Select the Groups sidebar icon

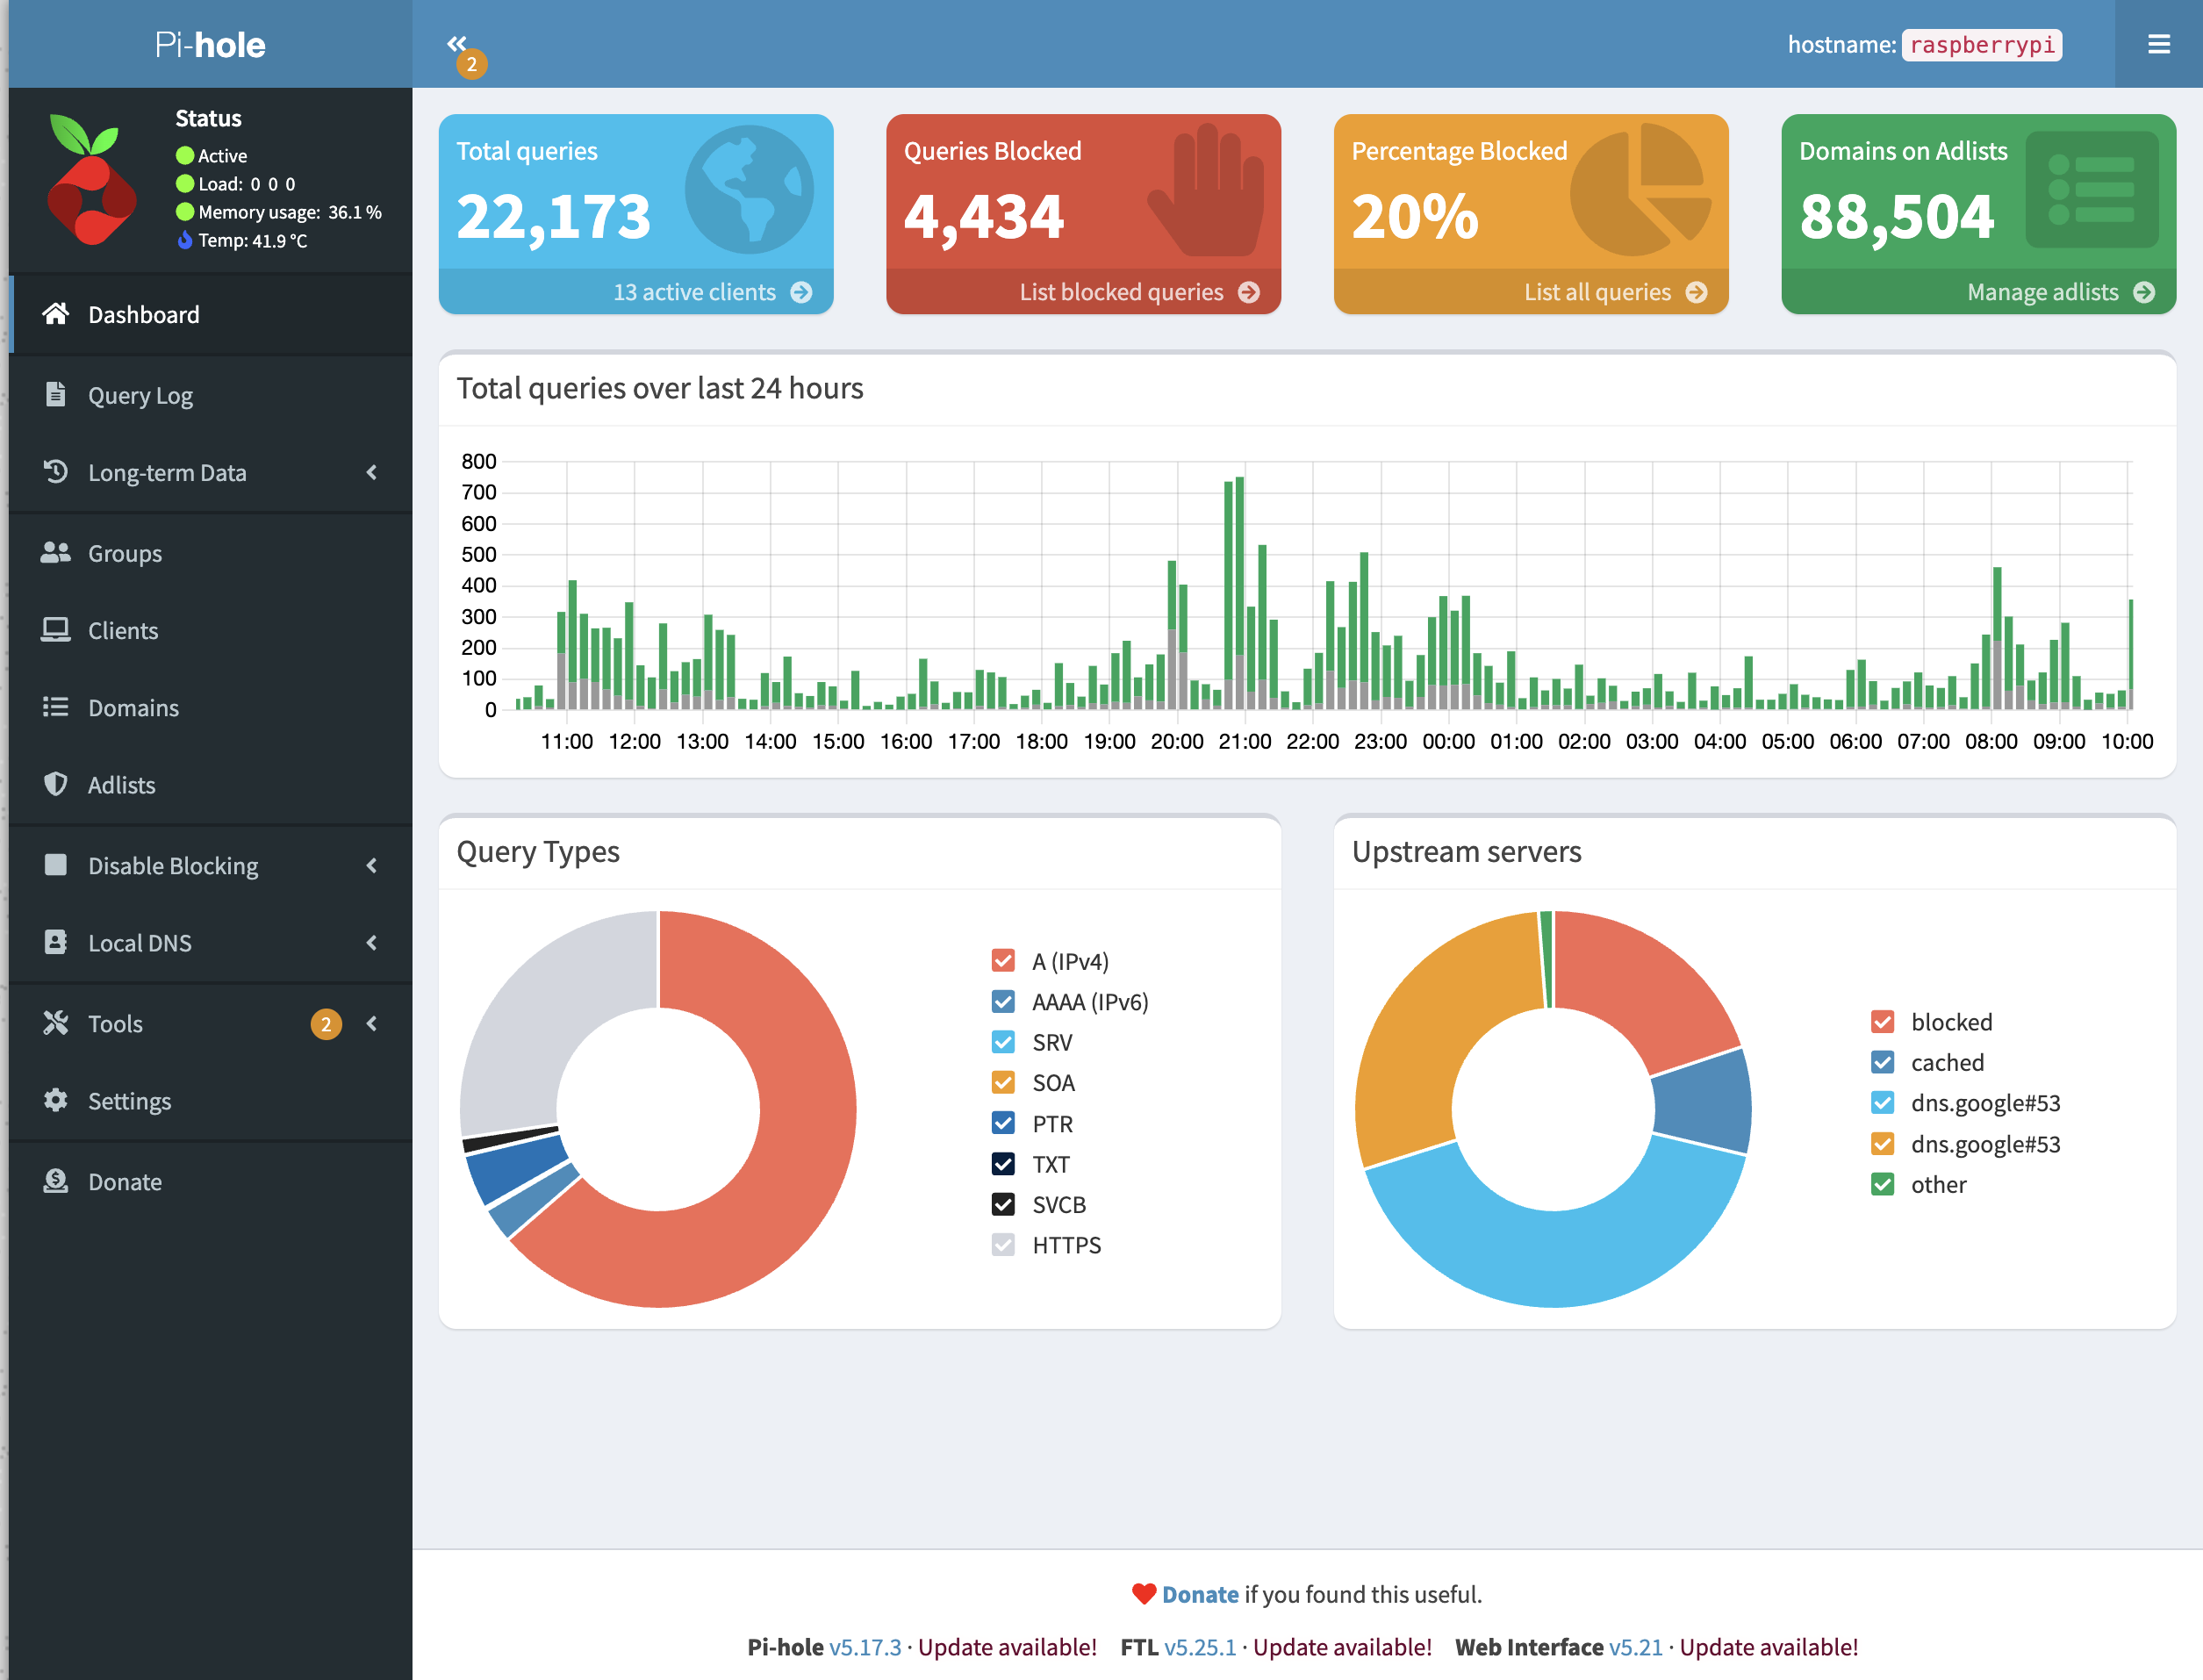57,553
